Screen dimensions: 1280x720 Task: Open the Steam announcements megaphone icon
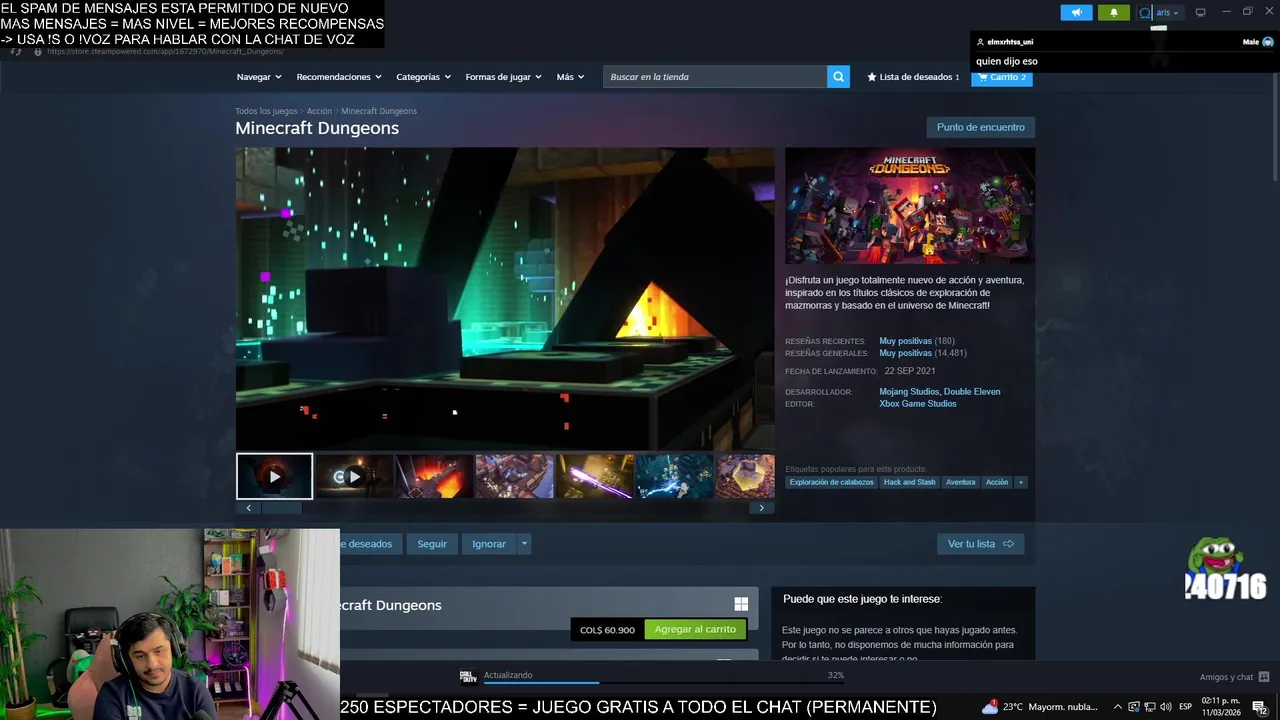(x=1076, y=12)
